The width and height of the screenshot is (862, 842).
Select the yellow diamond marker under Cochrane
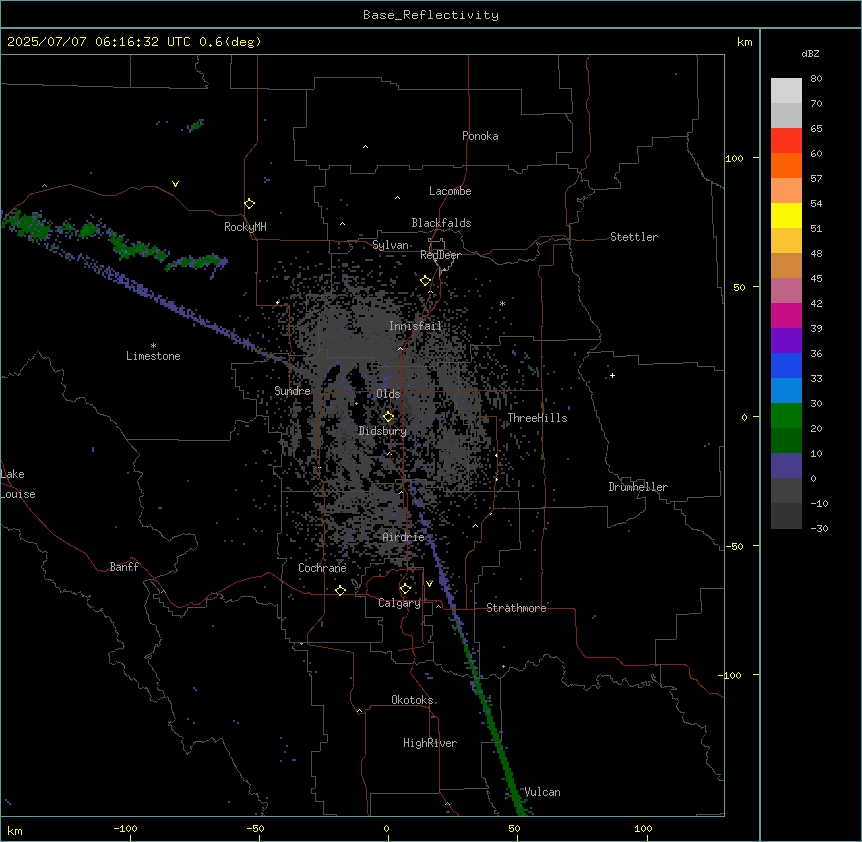(340, 590)
